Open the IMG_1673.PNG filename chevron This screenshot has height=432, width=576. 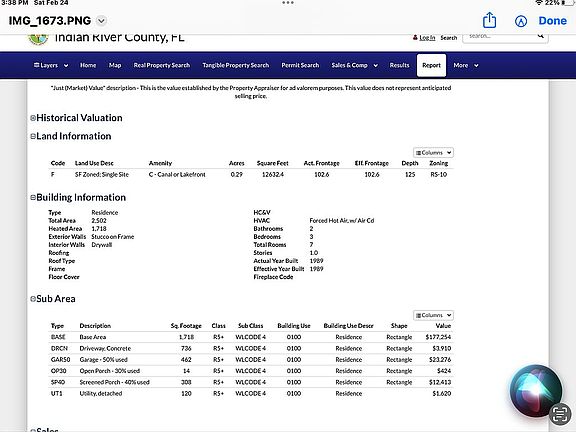pyautogui.click(x=101, y=21)
